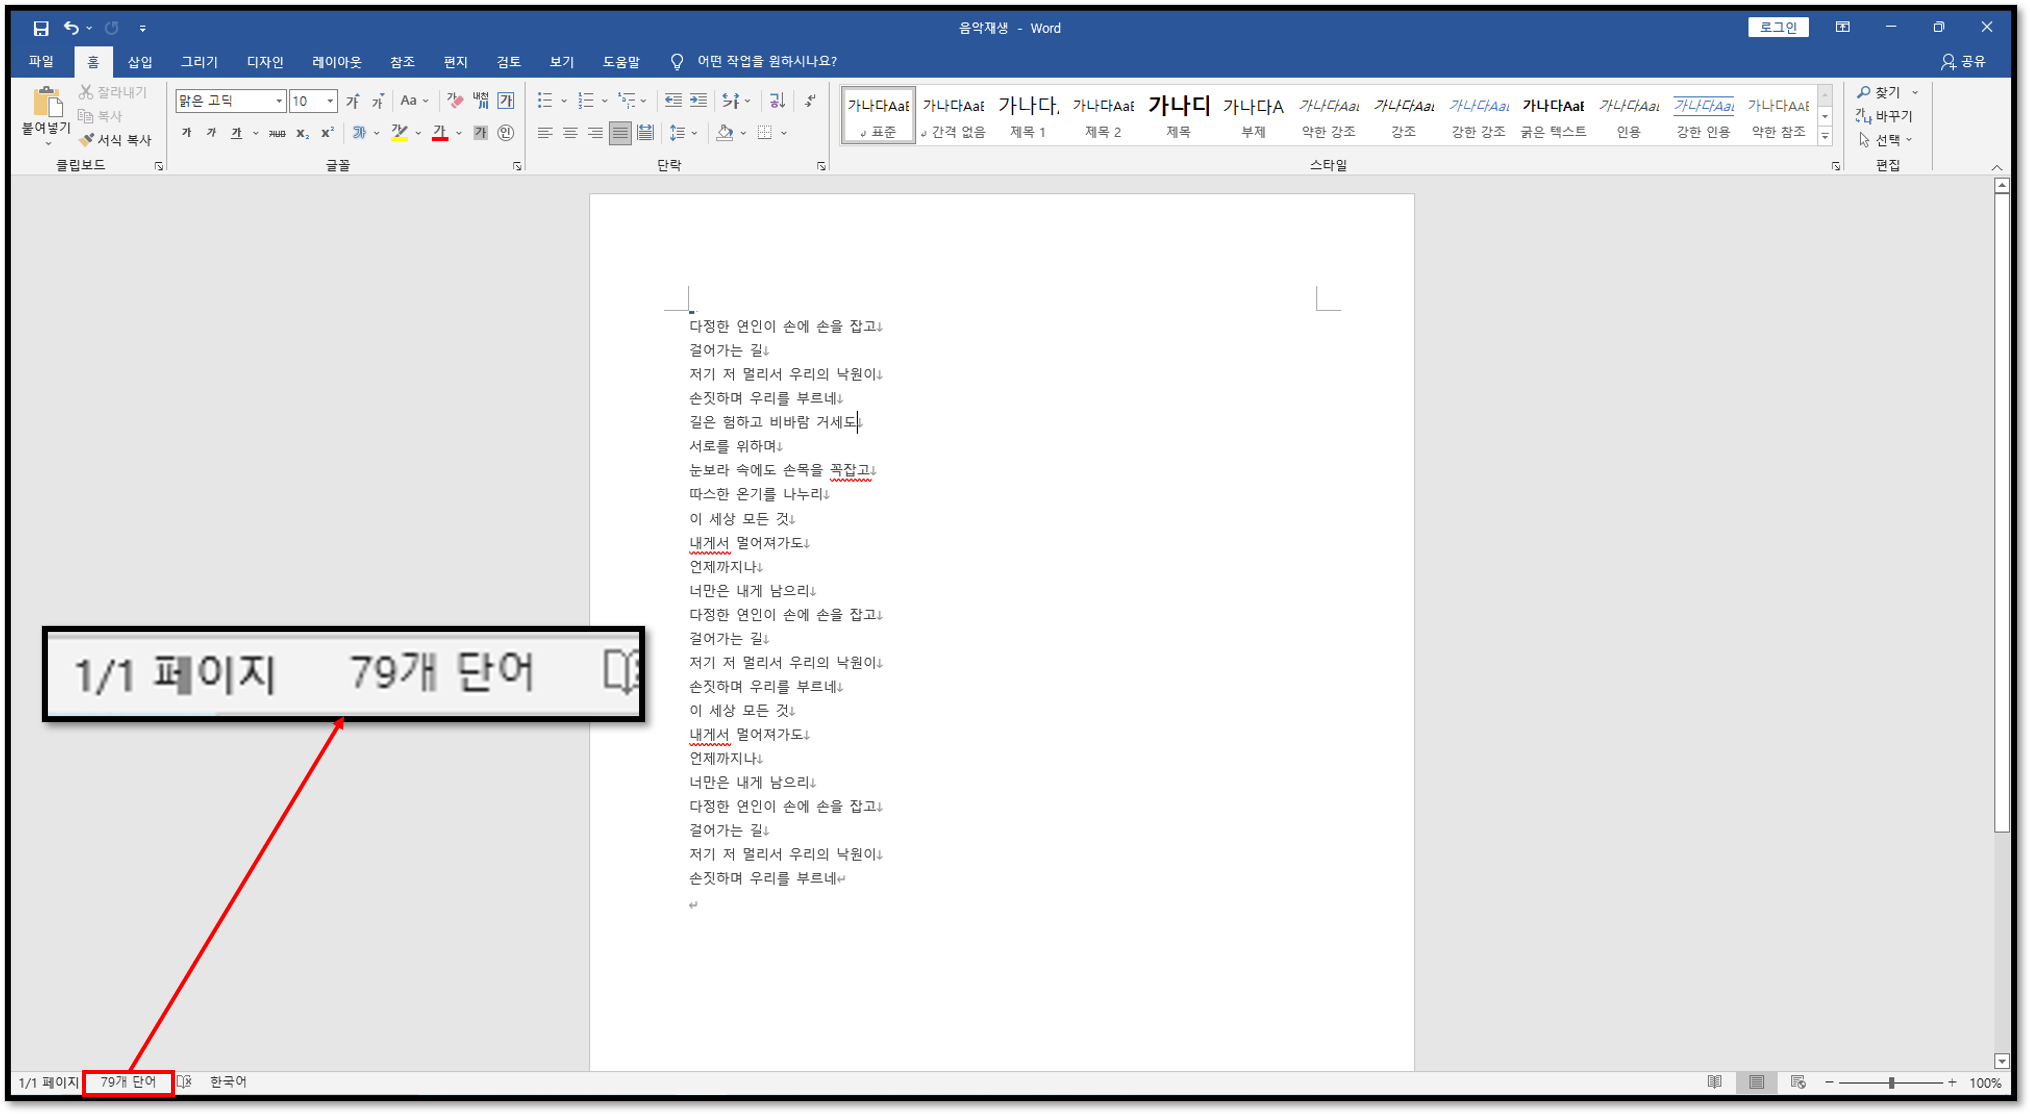The height and width of the screenshot is (1114, 2030).
Task: Click the distribute text alignment icon
Action: (x=646, y=132)
